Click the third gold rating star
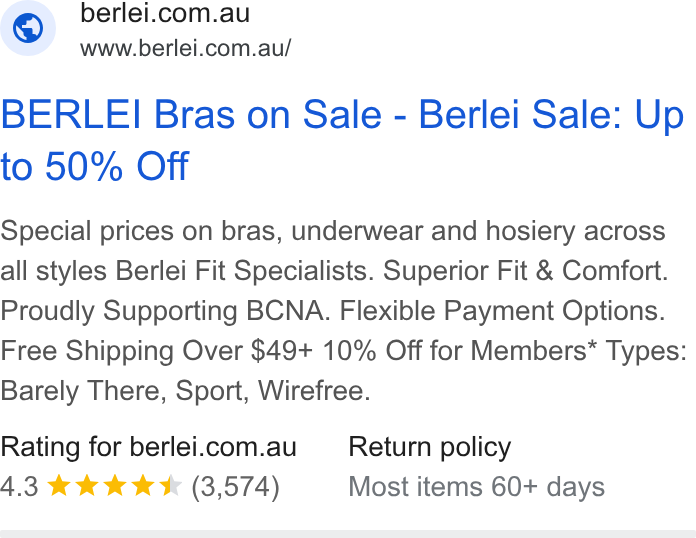This screenshot has width=696, height=538. [115, 485]
